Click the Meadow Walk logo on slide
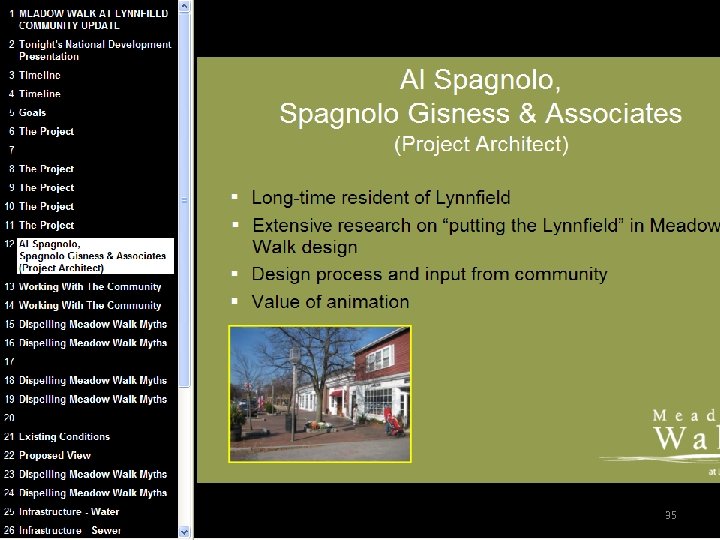This screenshot has height=540, width=720. pos(660,441)
